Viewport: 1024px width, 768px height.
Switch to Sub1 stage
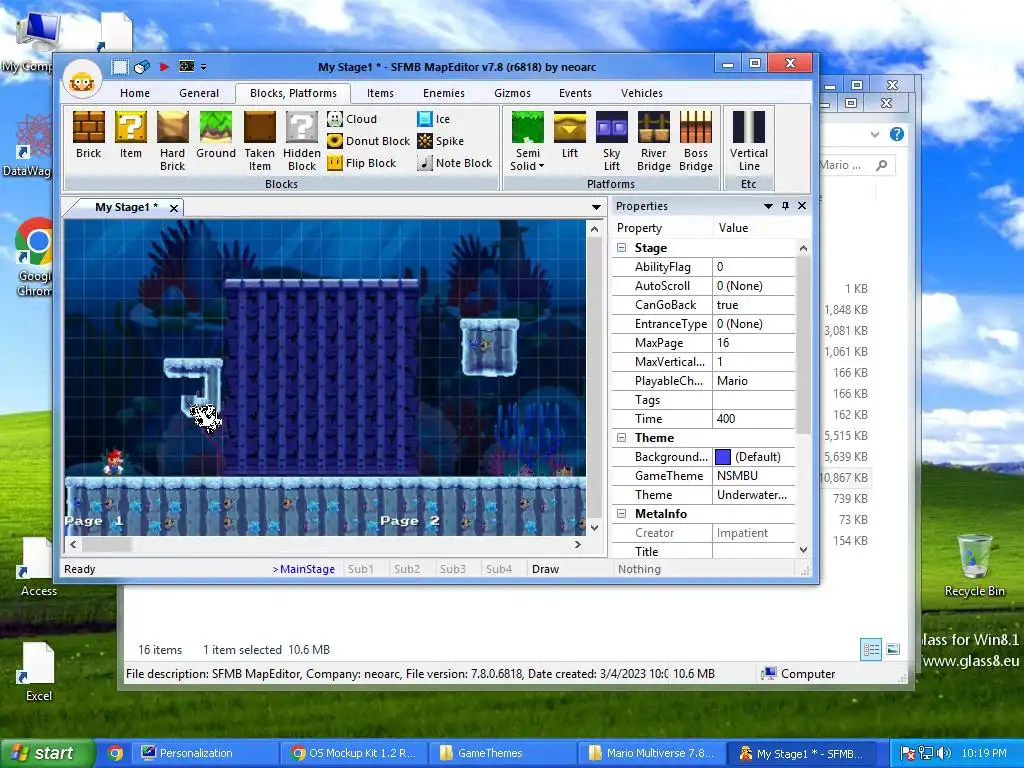click(360, 569)
